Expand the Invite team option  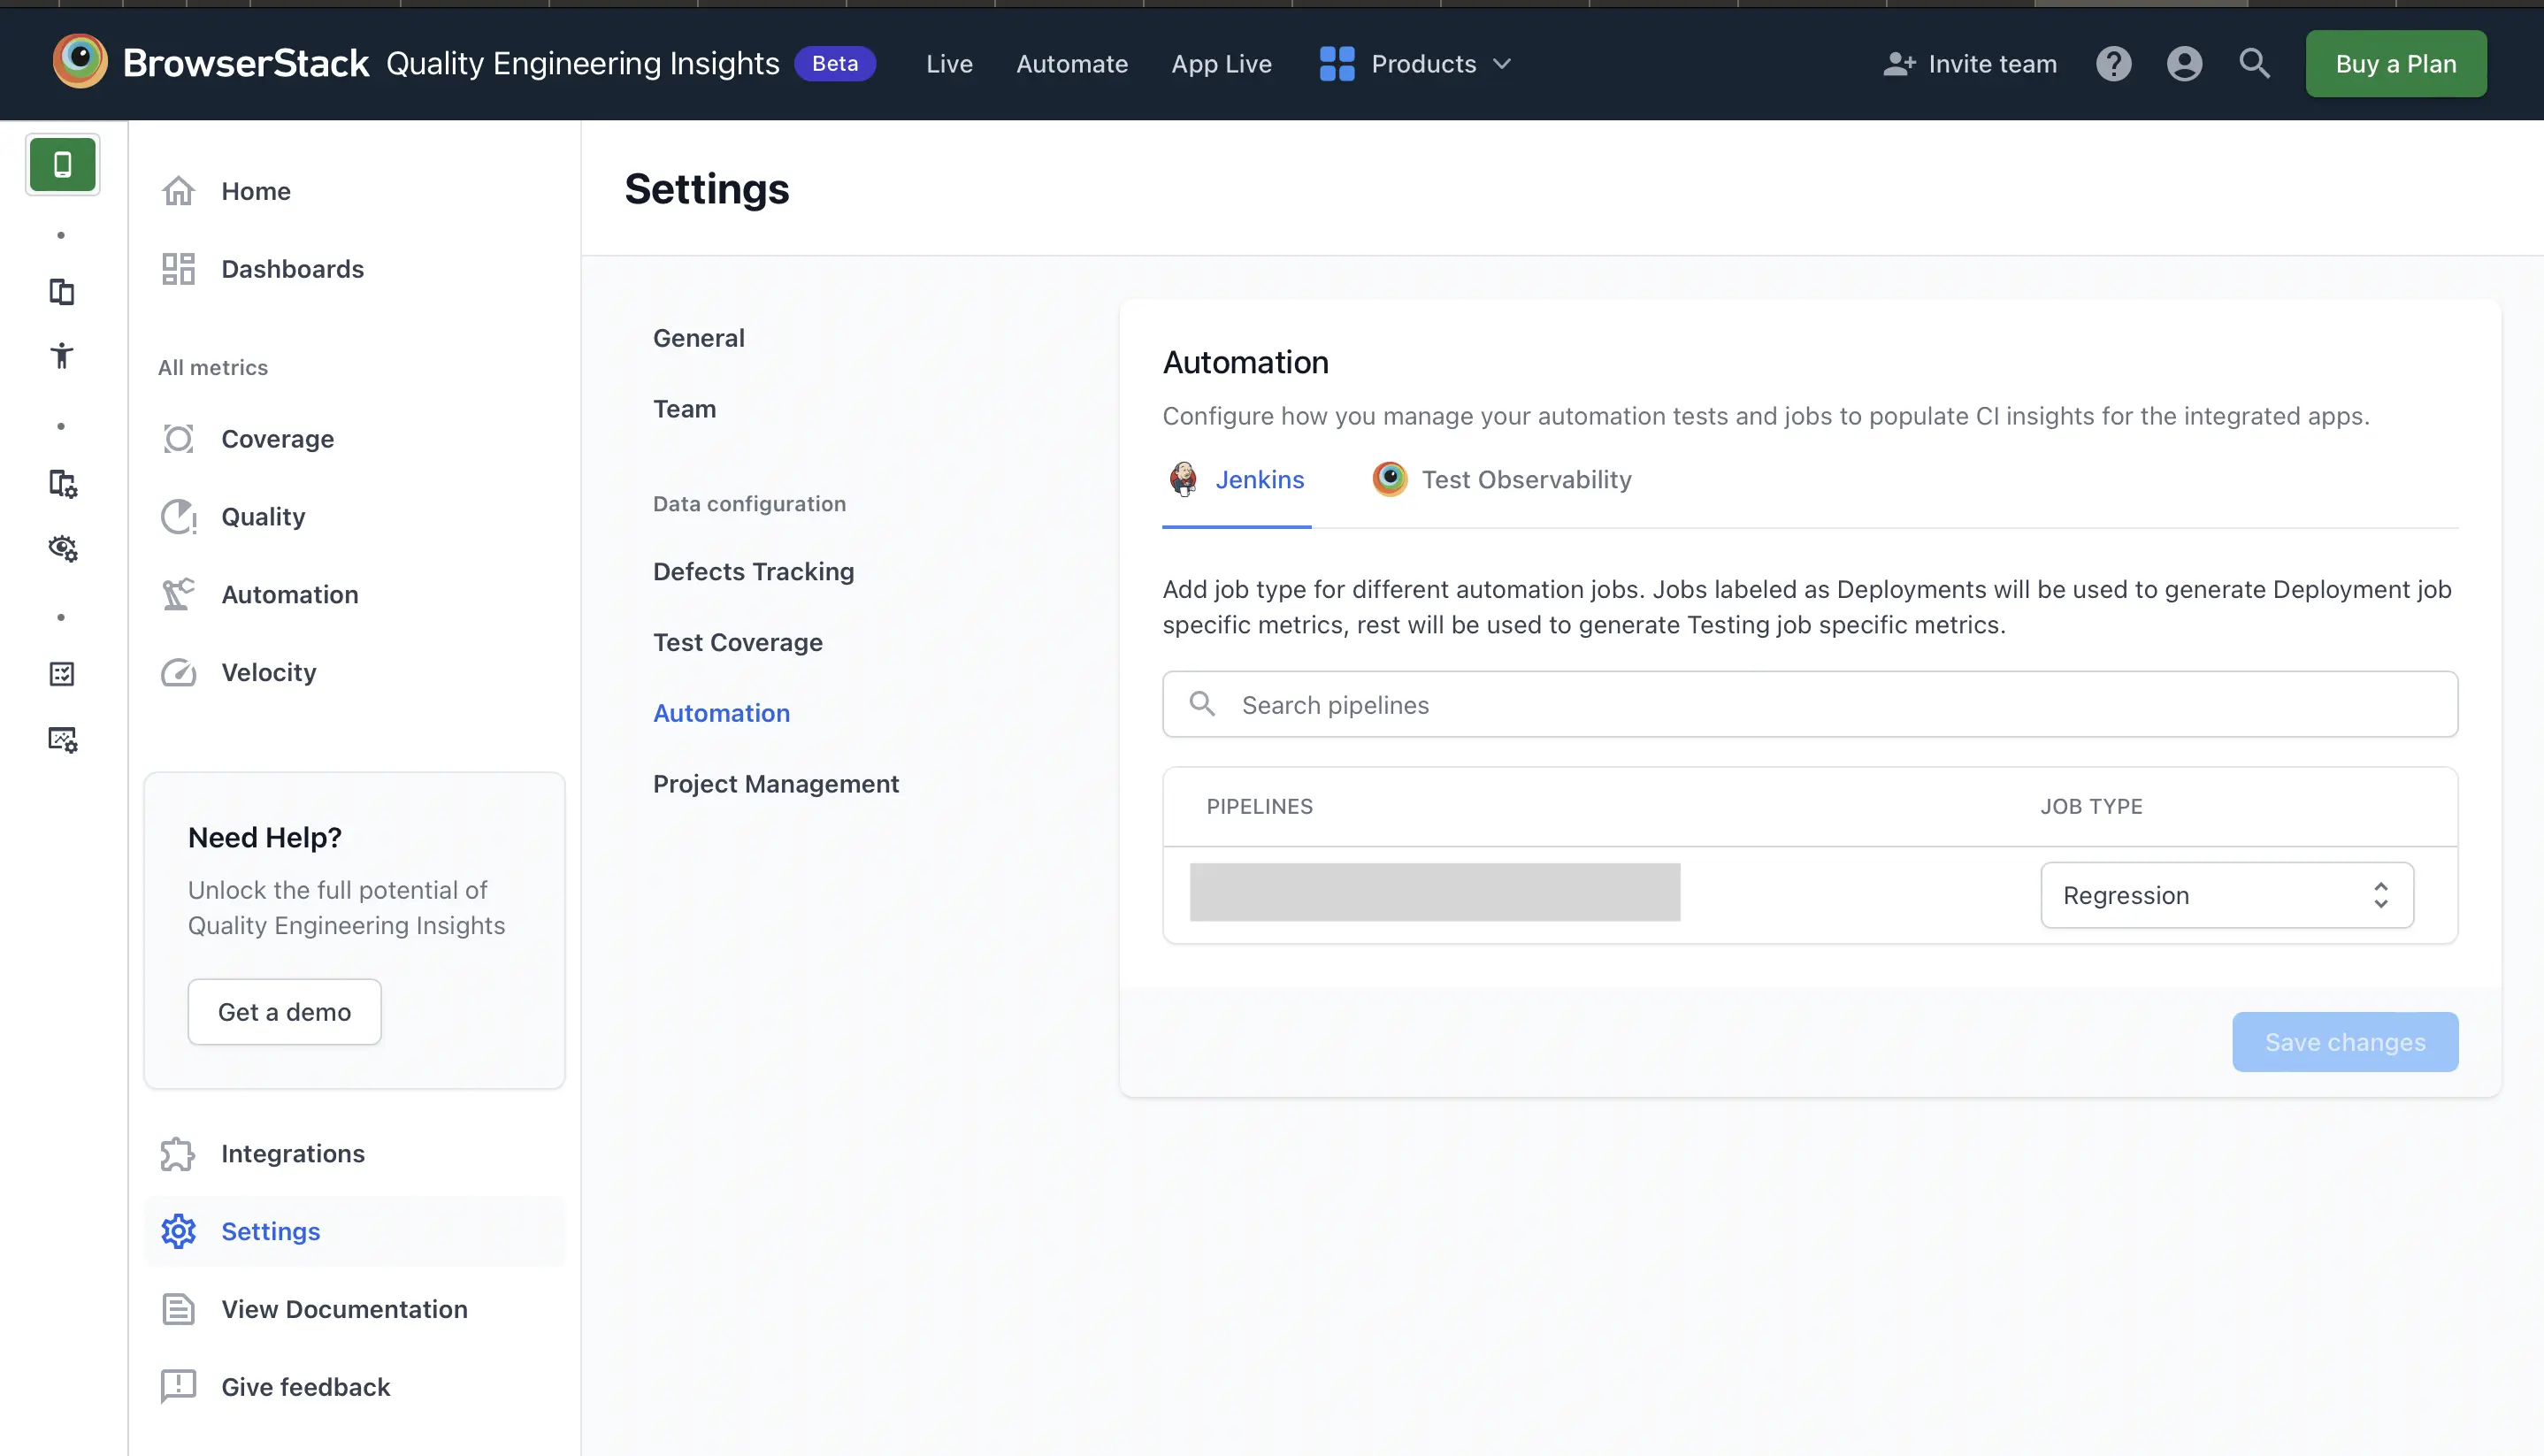1969,63
